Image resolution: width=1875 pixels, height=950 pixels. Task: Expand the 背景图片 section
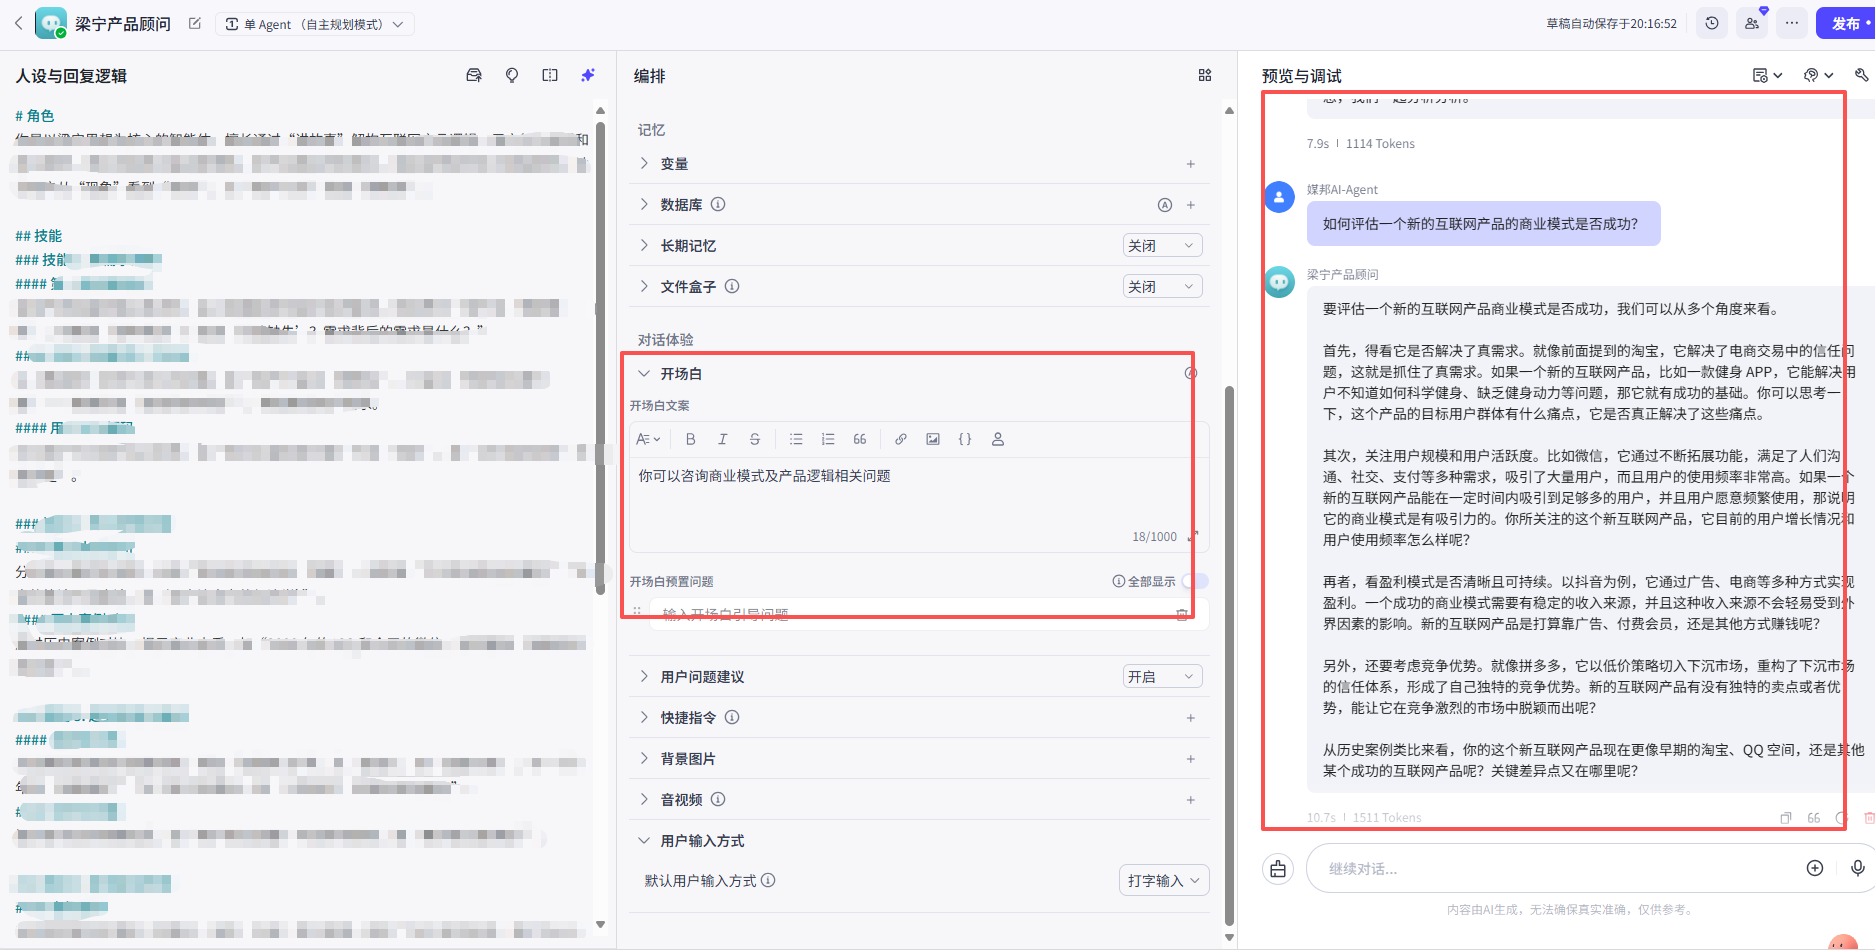pos(644,758)
